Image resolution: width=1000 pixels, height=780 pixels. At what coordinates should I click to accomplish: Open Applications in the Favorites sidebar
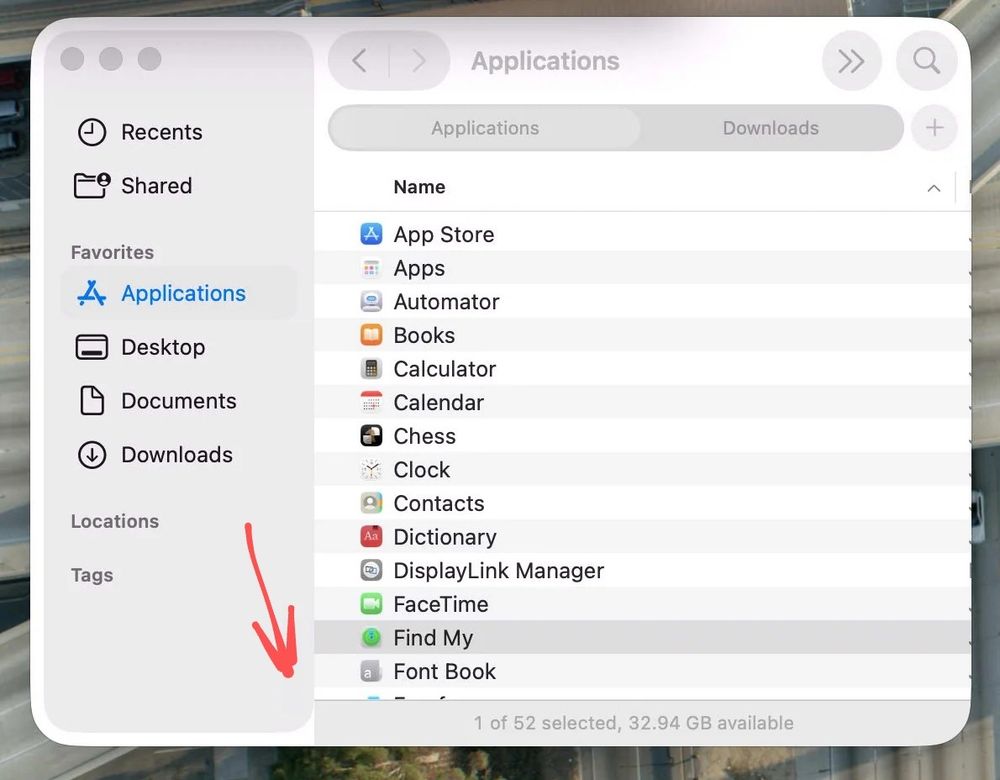[x=179, y=293]
